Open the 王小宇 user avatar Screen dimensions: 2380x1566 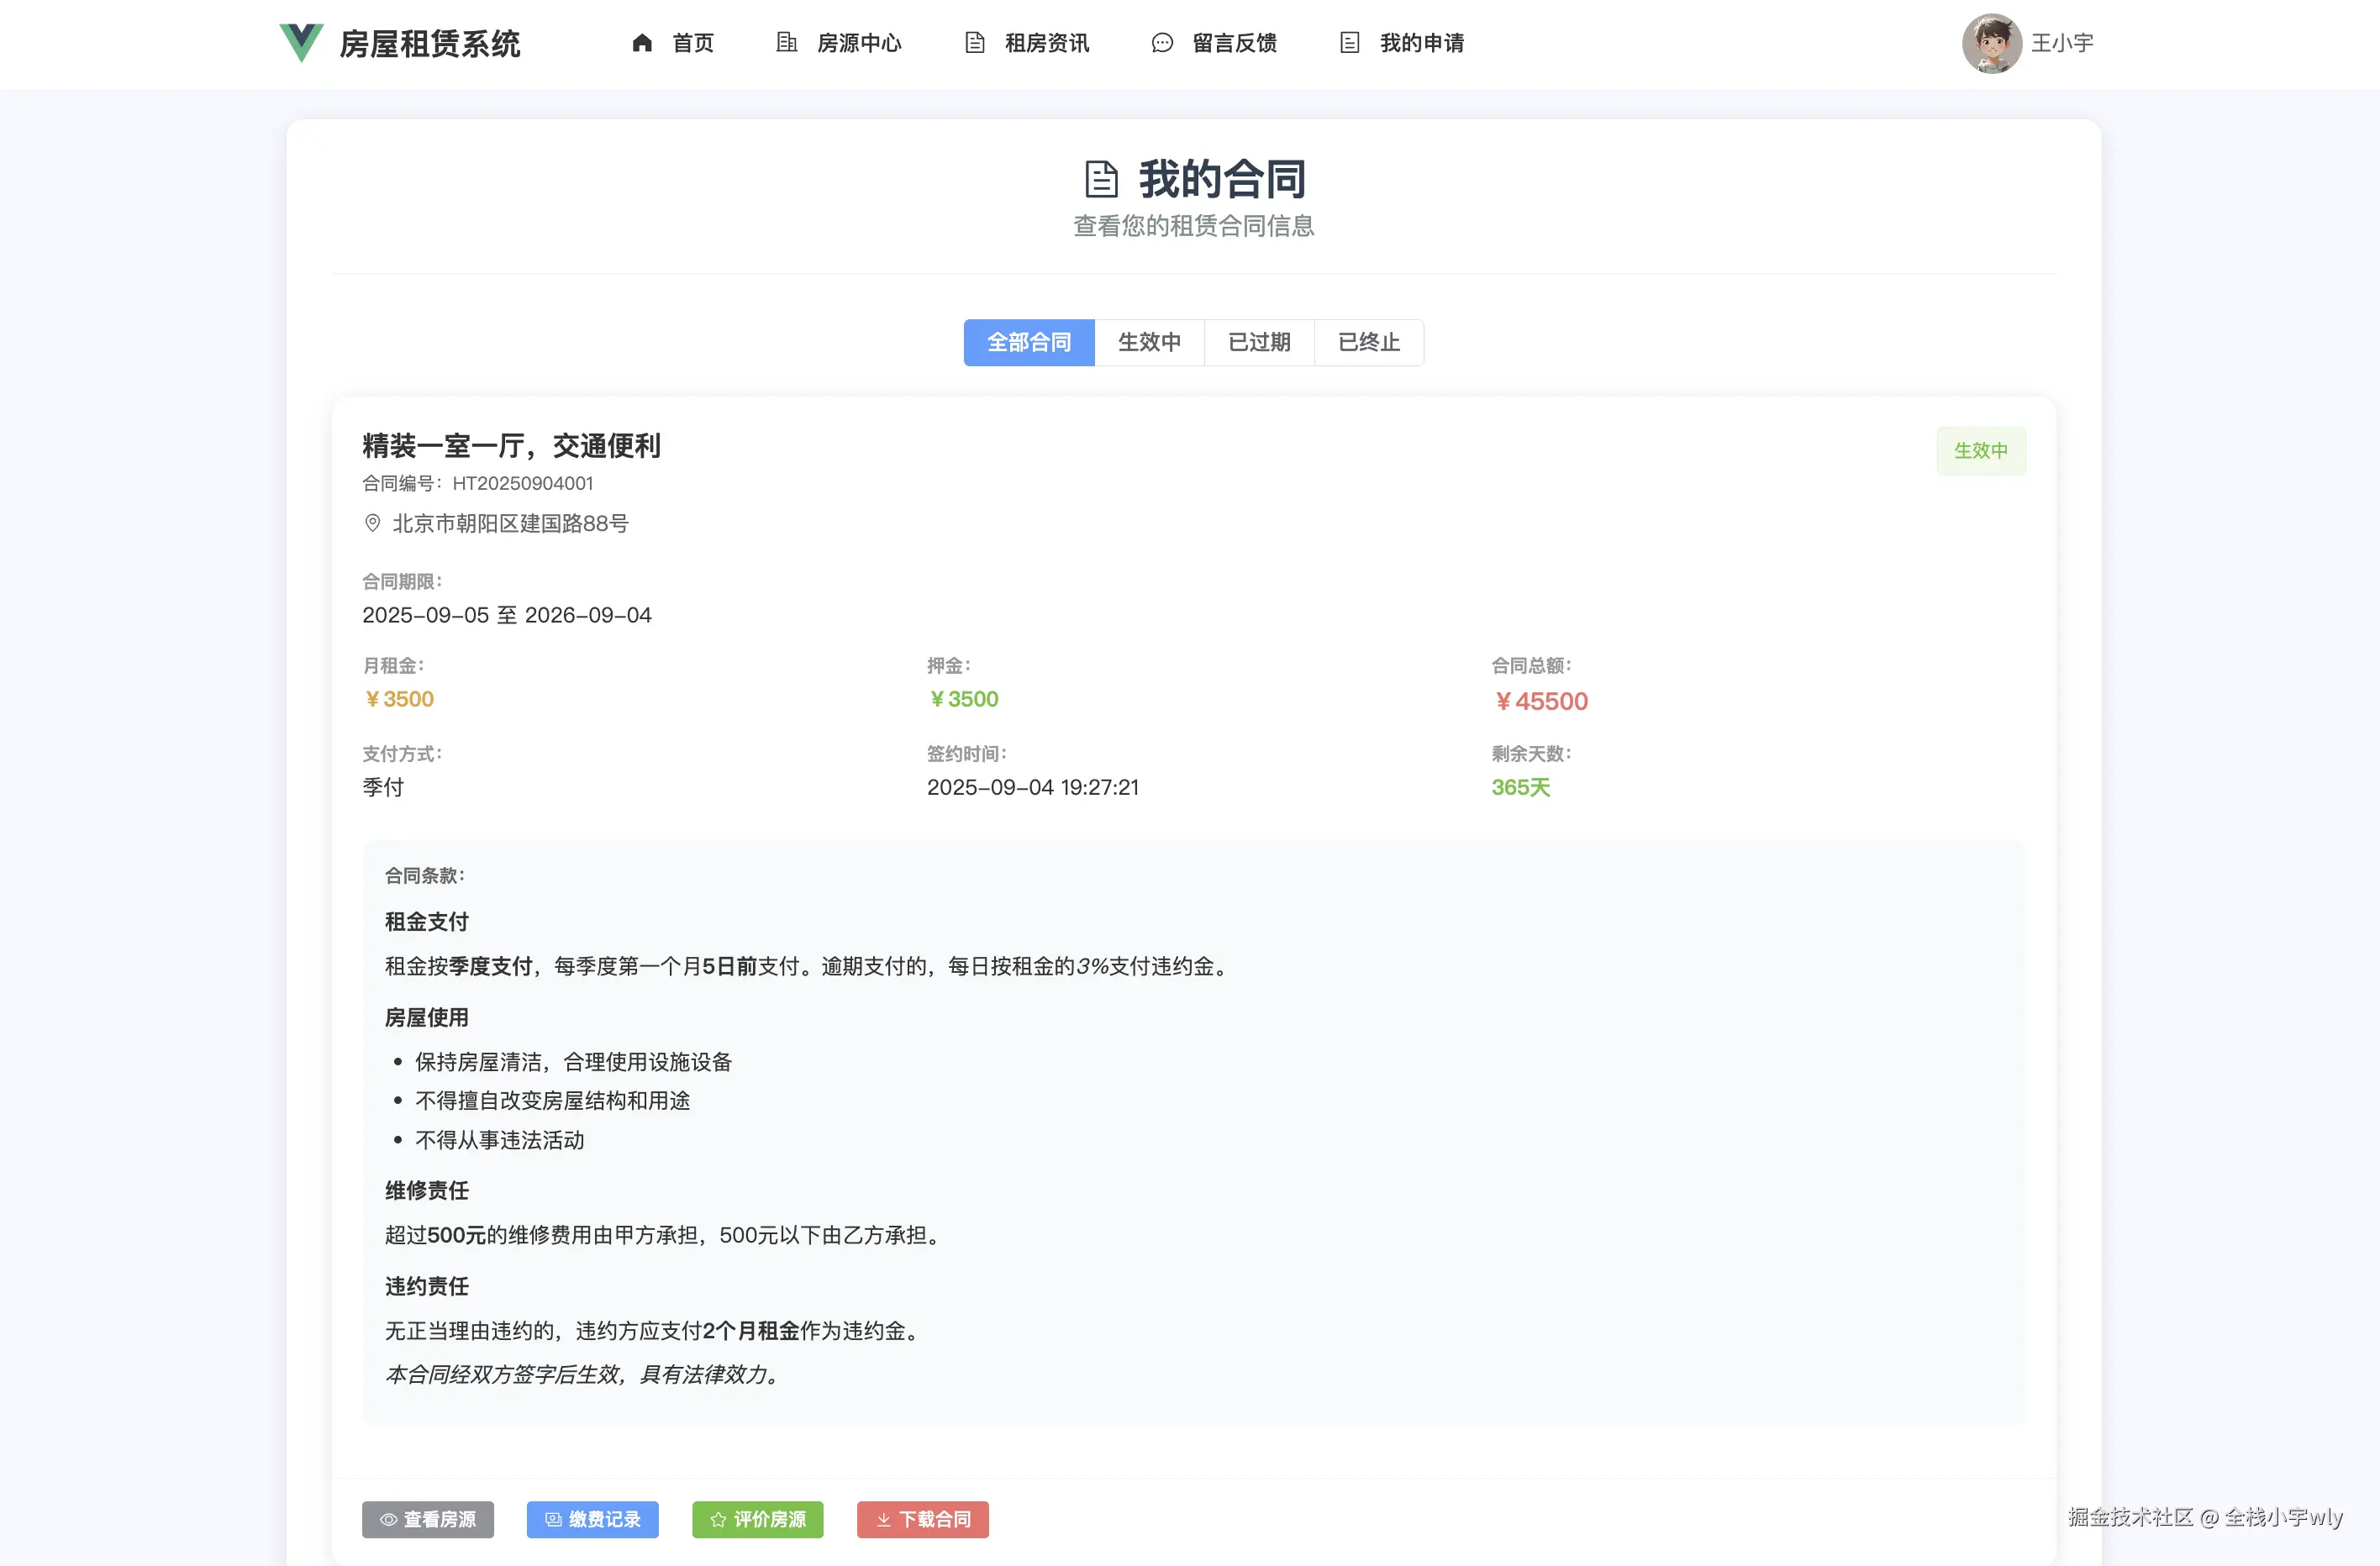click(x=1993, y=43)
